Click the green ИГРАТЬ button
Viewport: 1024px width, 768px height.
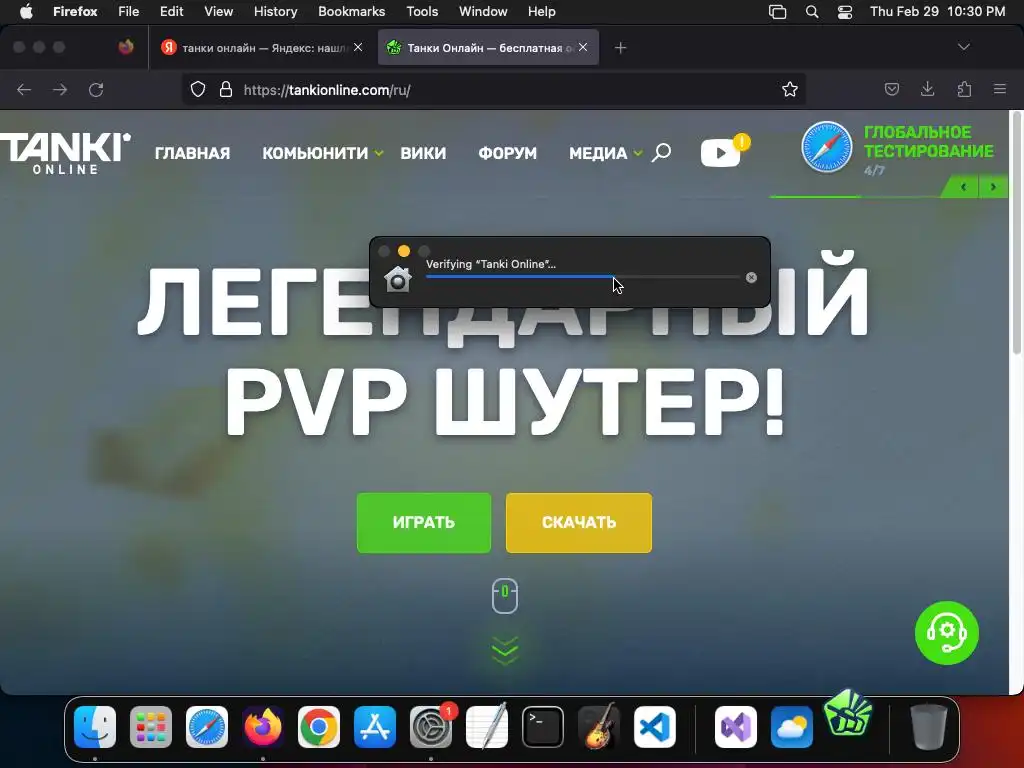(x=424, y=522)
